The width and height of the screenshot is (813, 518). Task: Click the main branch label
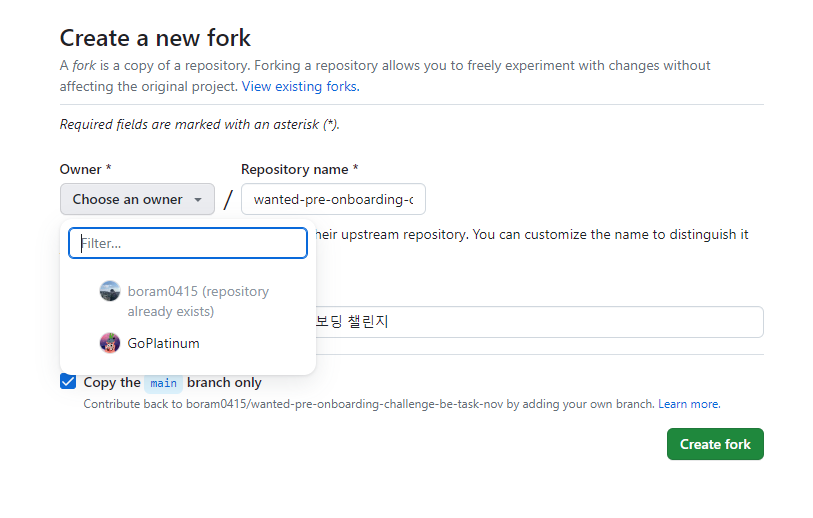tap(163, 383)
